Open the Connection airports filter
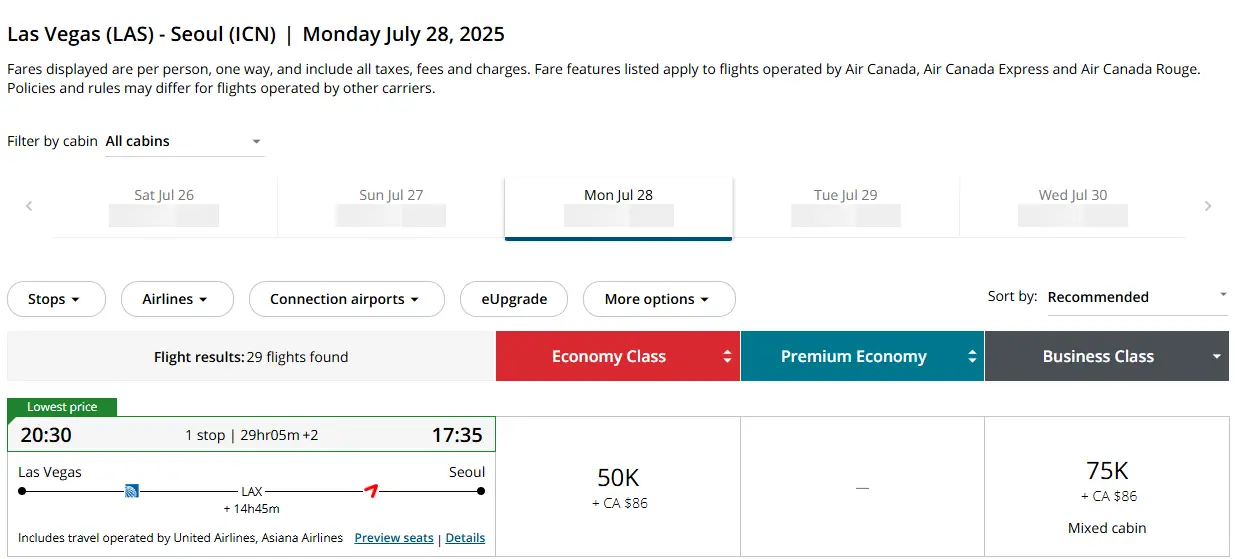1235x559 pixels. coord(346,299)
